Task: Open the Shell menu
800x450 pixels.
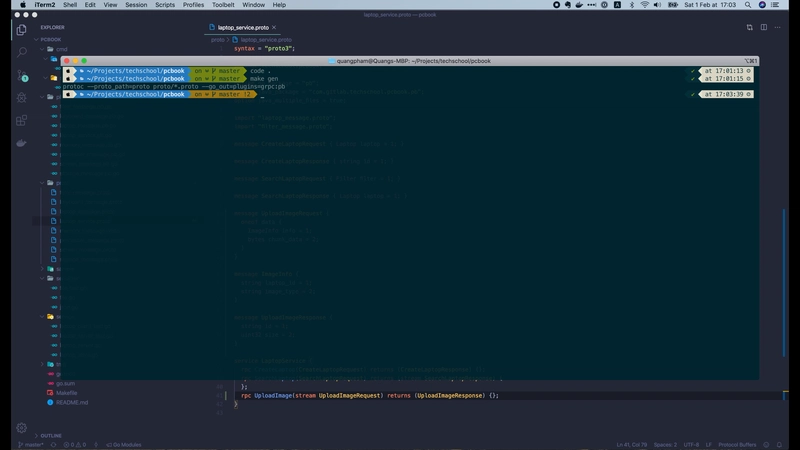Action: (70, 5)
